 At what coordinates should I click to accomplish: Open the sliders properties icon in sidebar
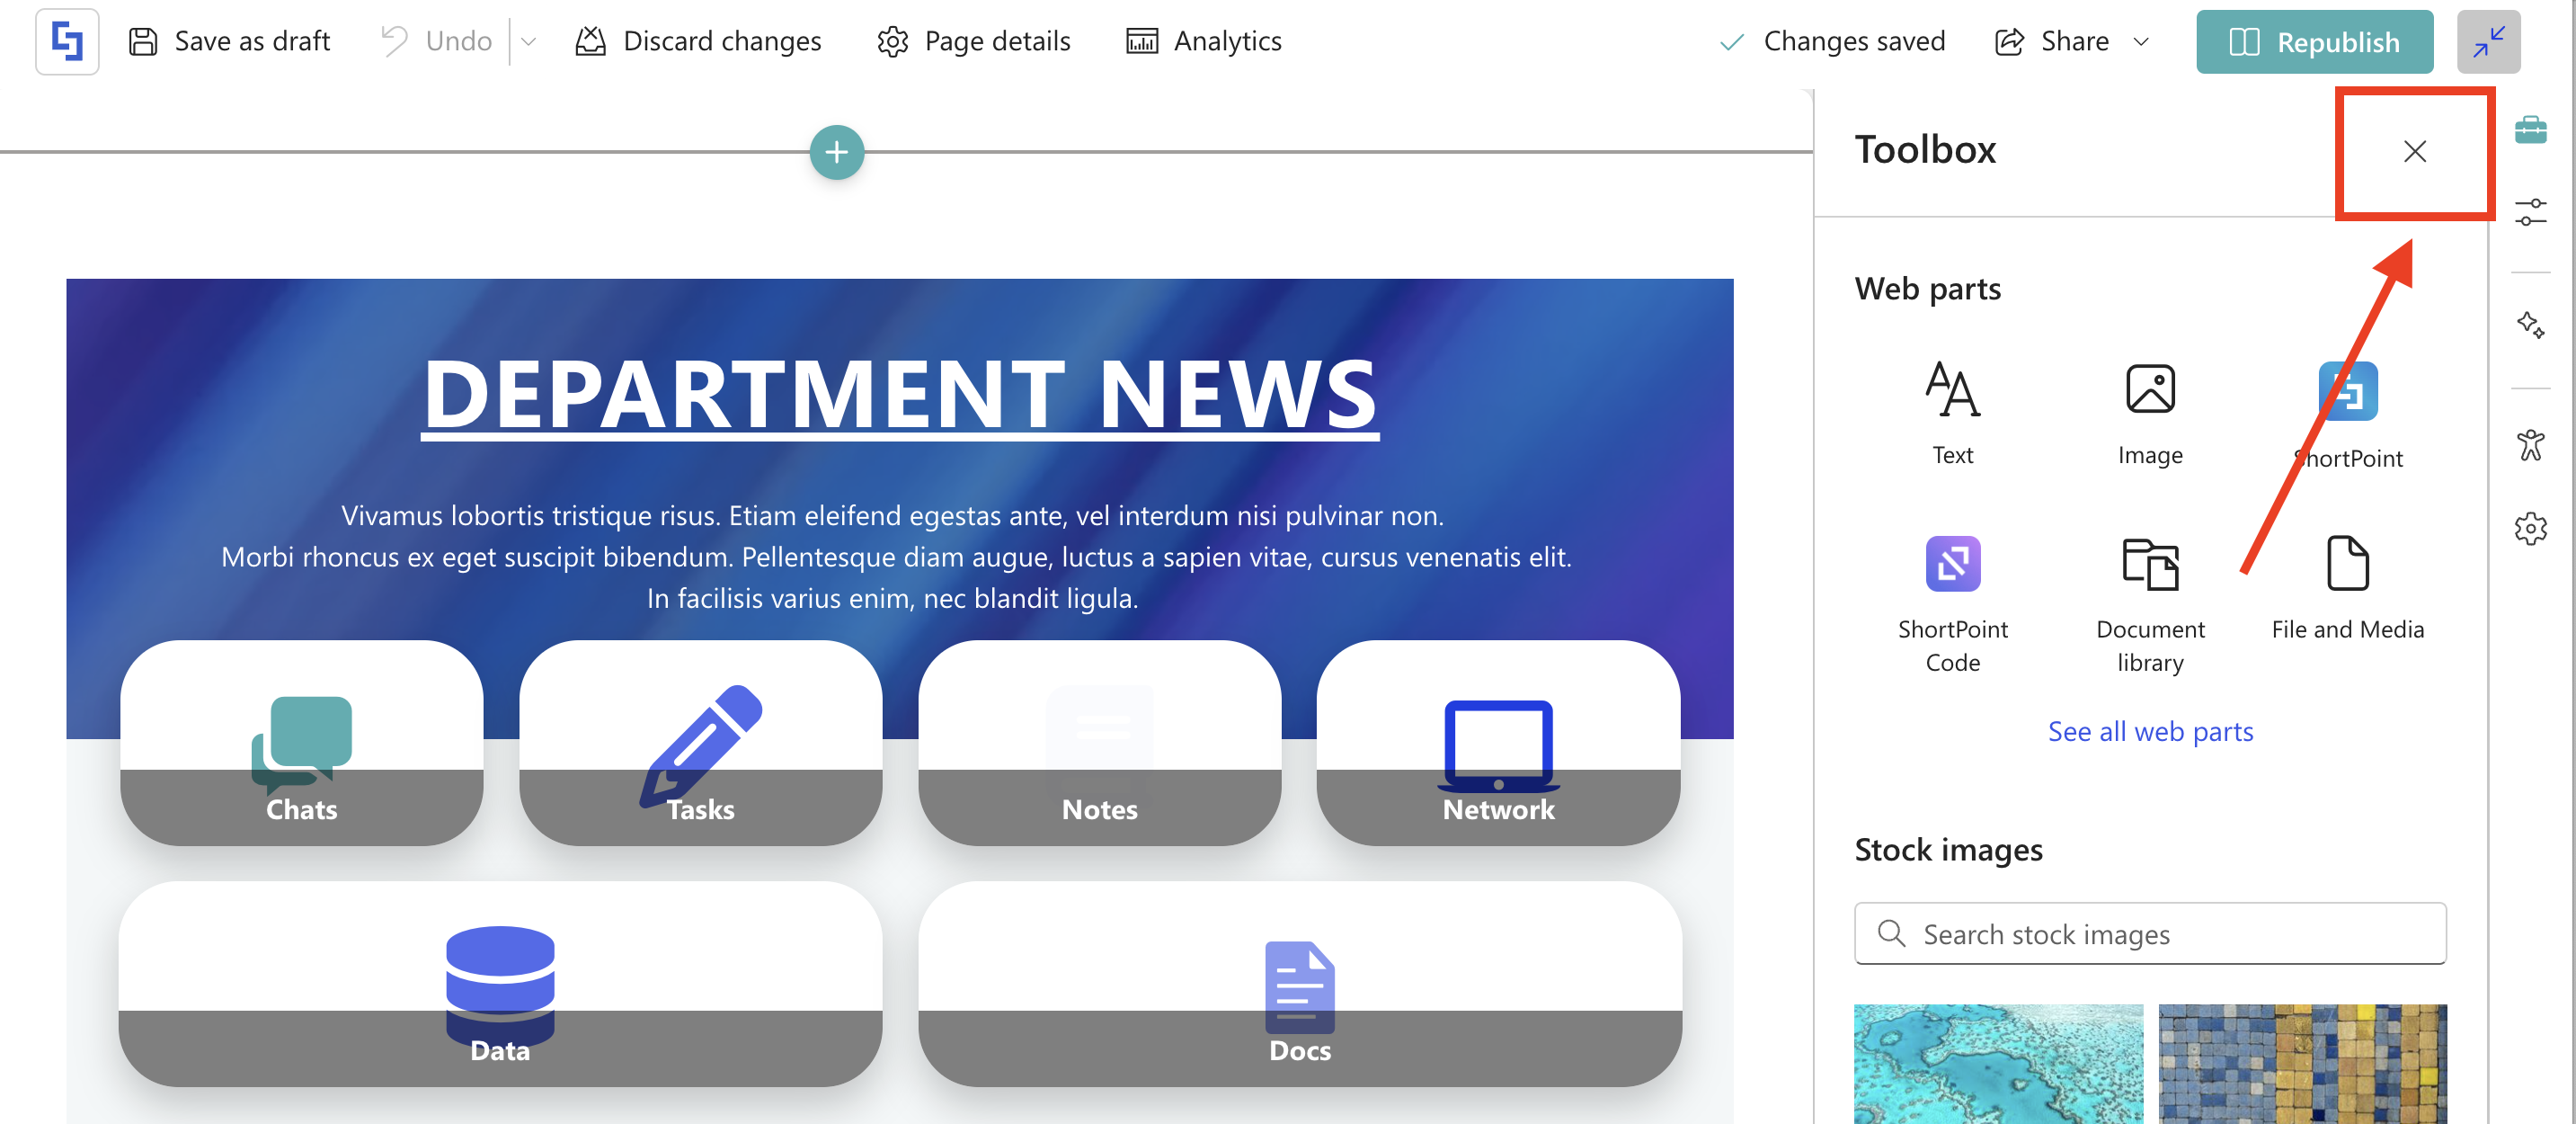pos(2530,212)
